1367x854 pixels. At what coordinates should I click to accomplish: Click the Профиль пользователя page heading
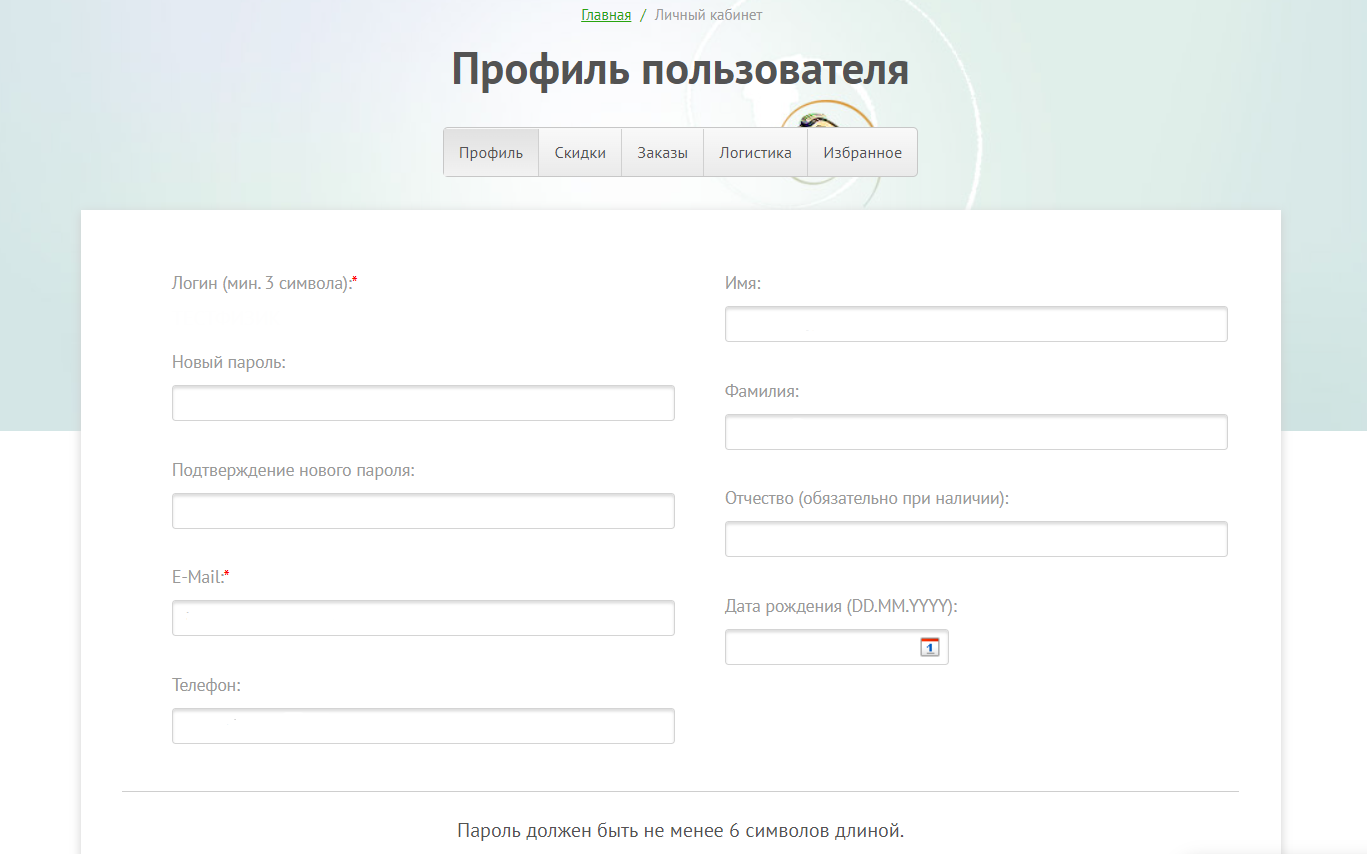tap(680, 70)
